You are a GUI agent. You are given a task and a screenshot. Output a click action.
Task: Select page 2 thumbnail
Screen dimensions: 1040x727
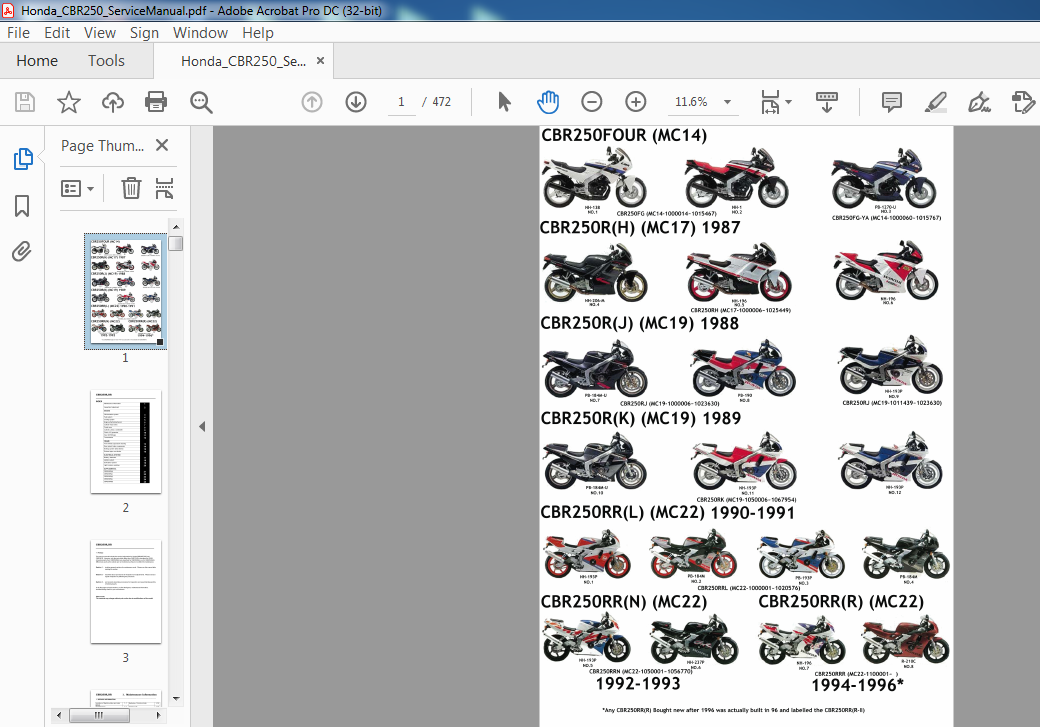(126, 442)
